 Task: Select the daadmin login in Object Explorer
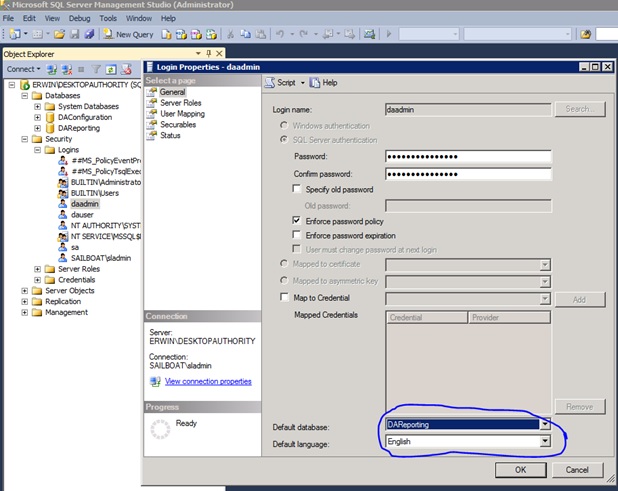coord(84,203)
